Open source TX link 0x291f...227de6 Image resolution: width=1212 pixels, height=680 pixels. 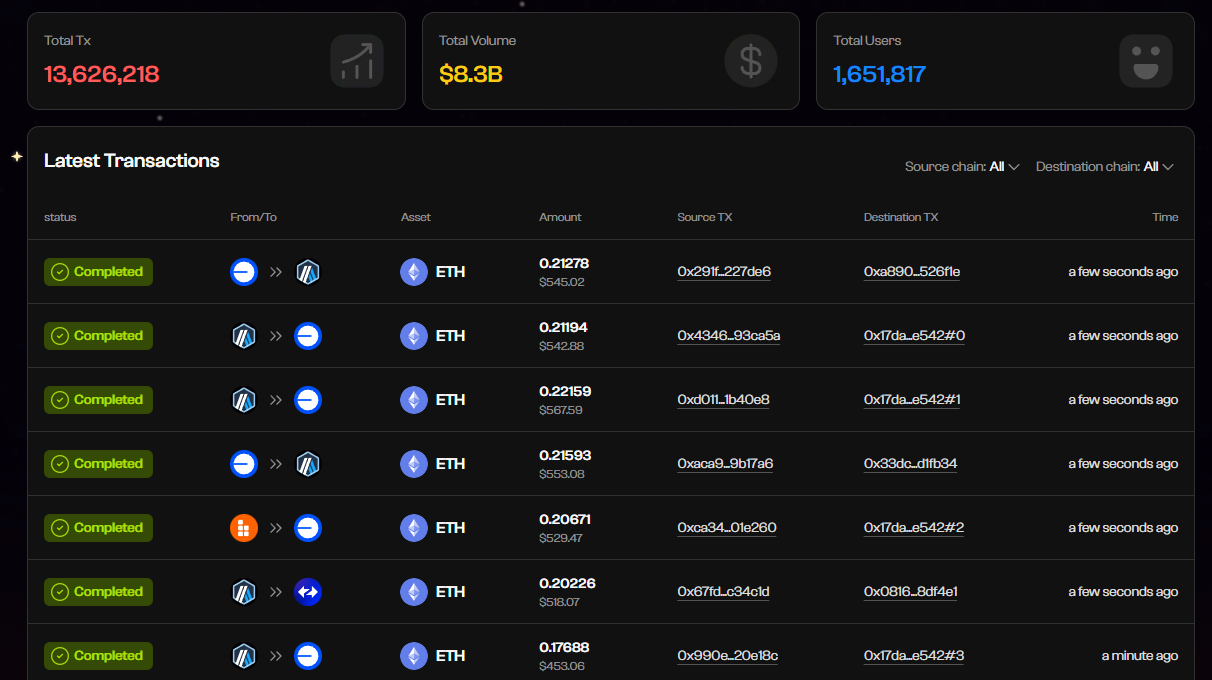click(724, 272)
